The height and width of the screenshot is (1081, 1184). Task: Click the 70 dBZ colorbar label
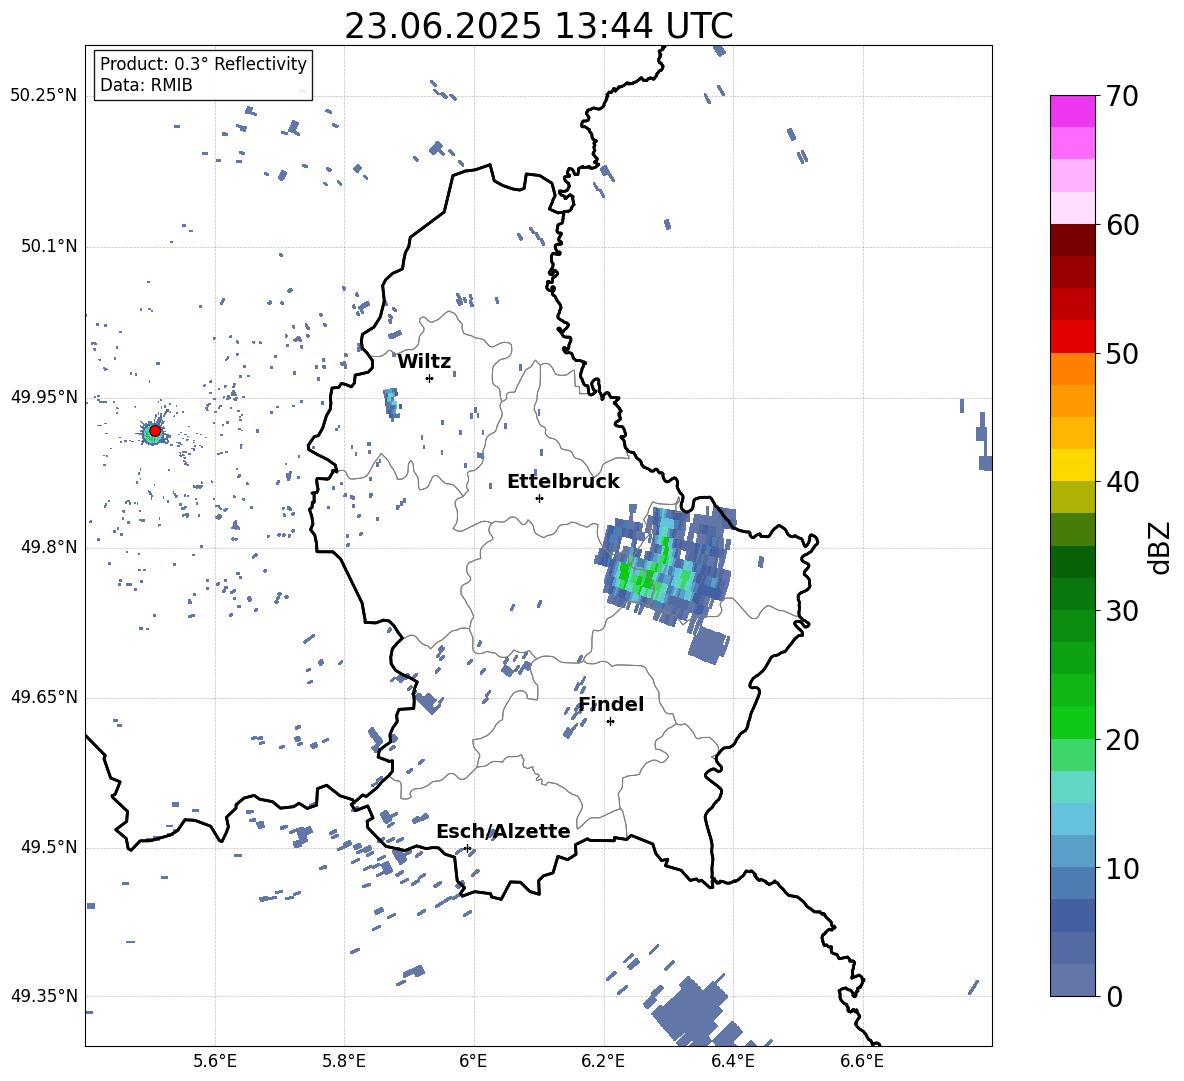(x=1121, y=97)
